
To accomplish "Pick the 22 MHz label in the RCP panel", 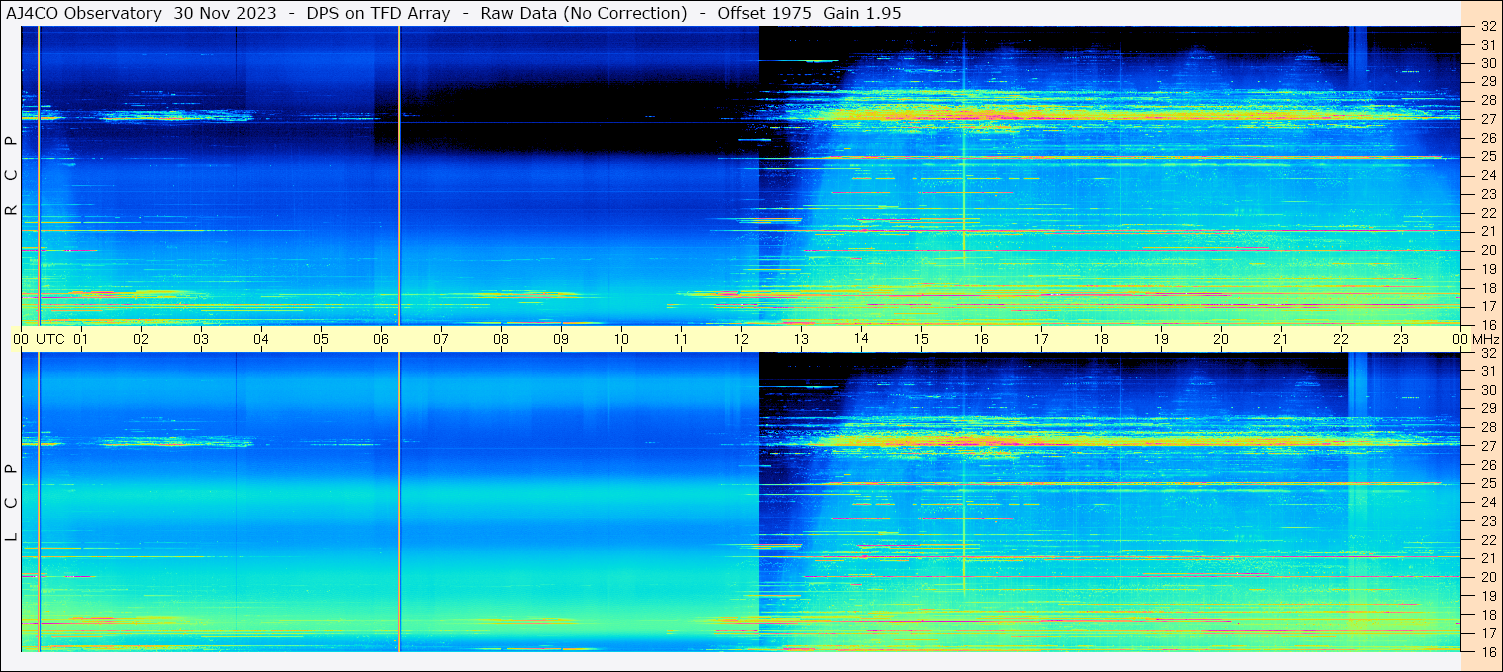I will (x=1487, y=213).
